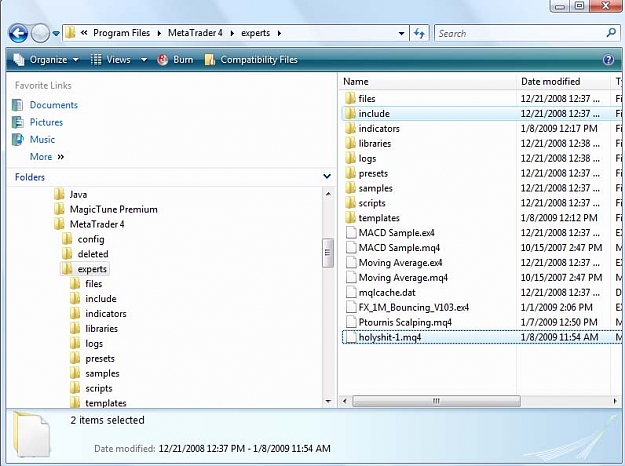Click the Forward navigation arrow button
Screen dimensions: 625x466
click(x=40, y=33)
